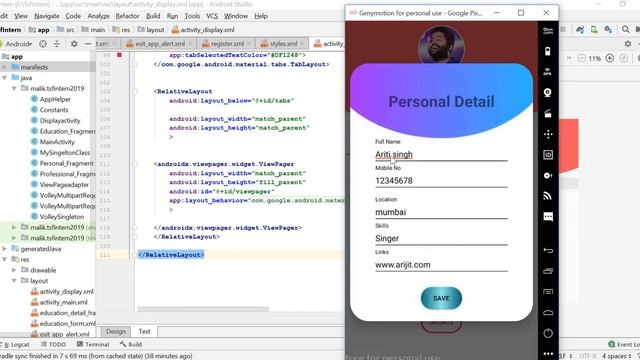
Task: Open Genymotion GPS widget
Action: coord(548,72)
